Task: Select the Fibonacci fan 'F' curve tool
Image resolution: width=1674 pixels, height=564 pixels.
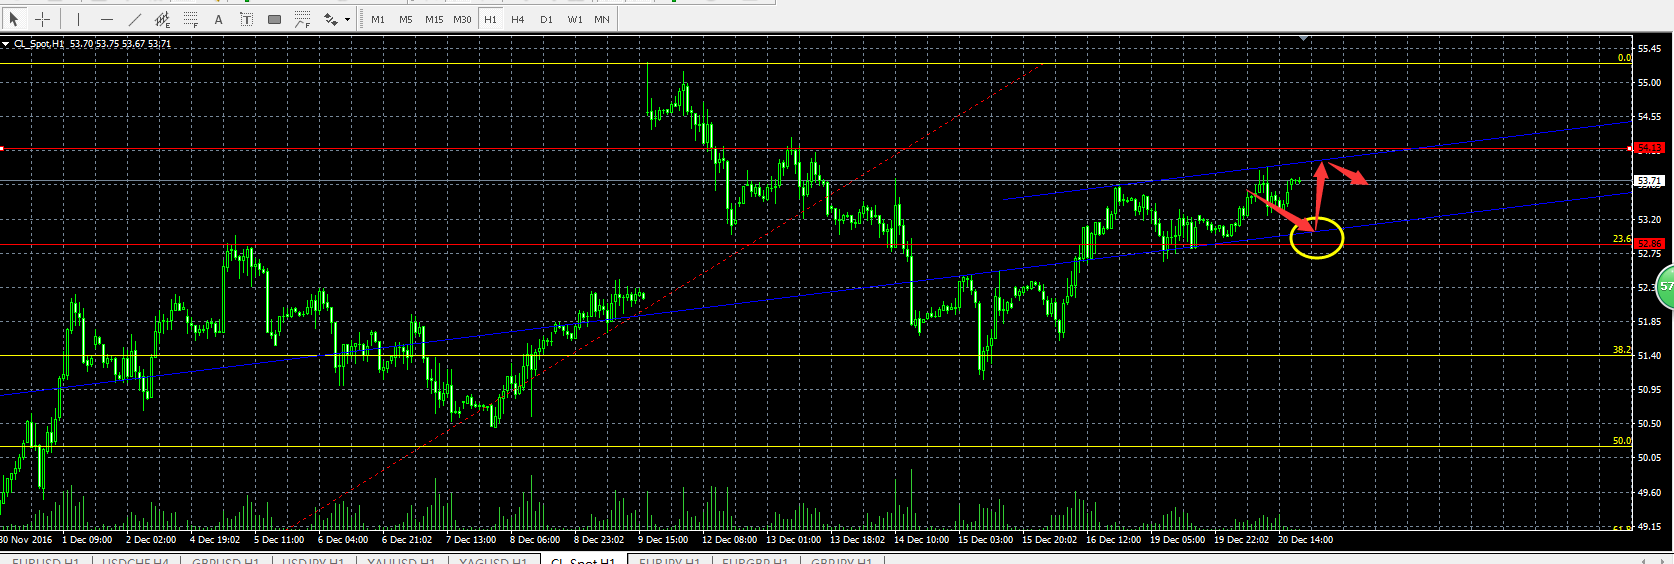Action: pos(302,19)
